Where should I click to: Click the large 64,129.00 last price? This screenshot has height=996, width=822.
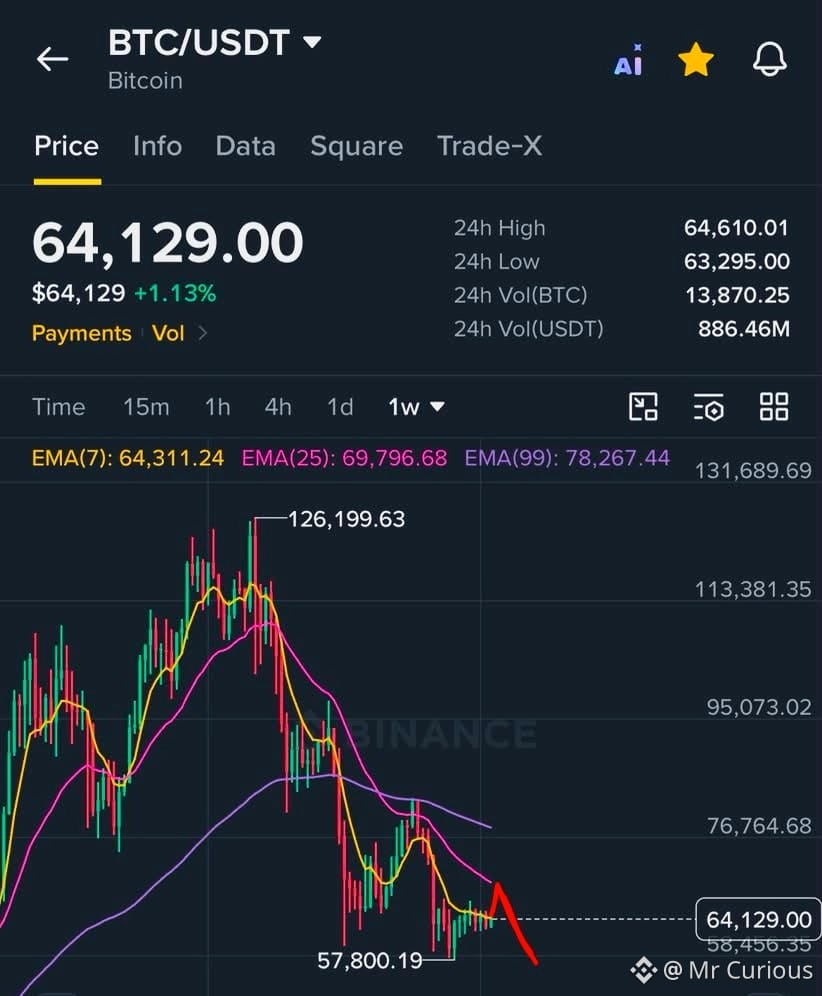[168, 243]
